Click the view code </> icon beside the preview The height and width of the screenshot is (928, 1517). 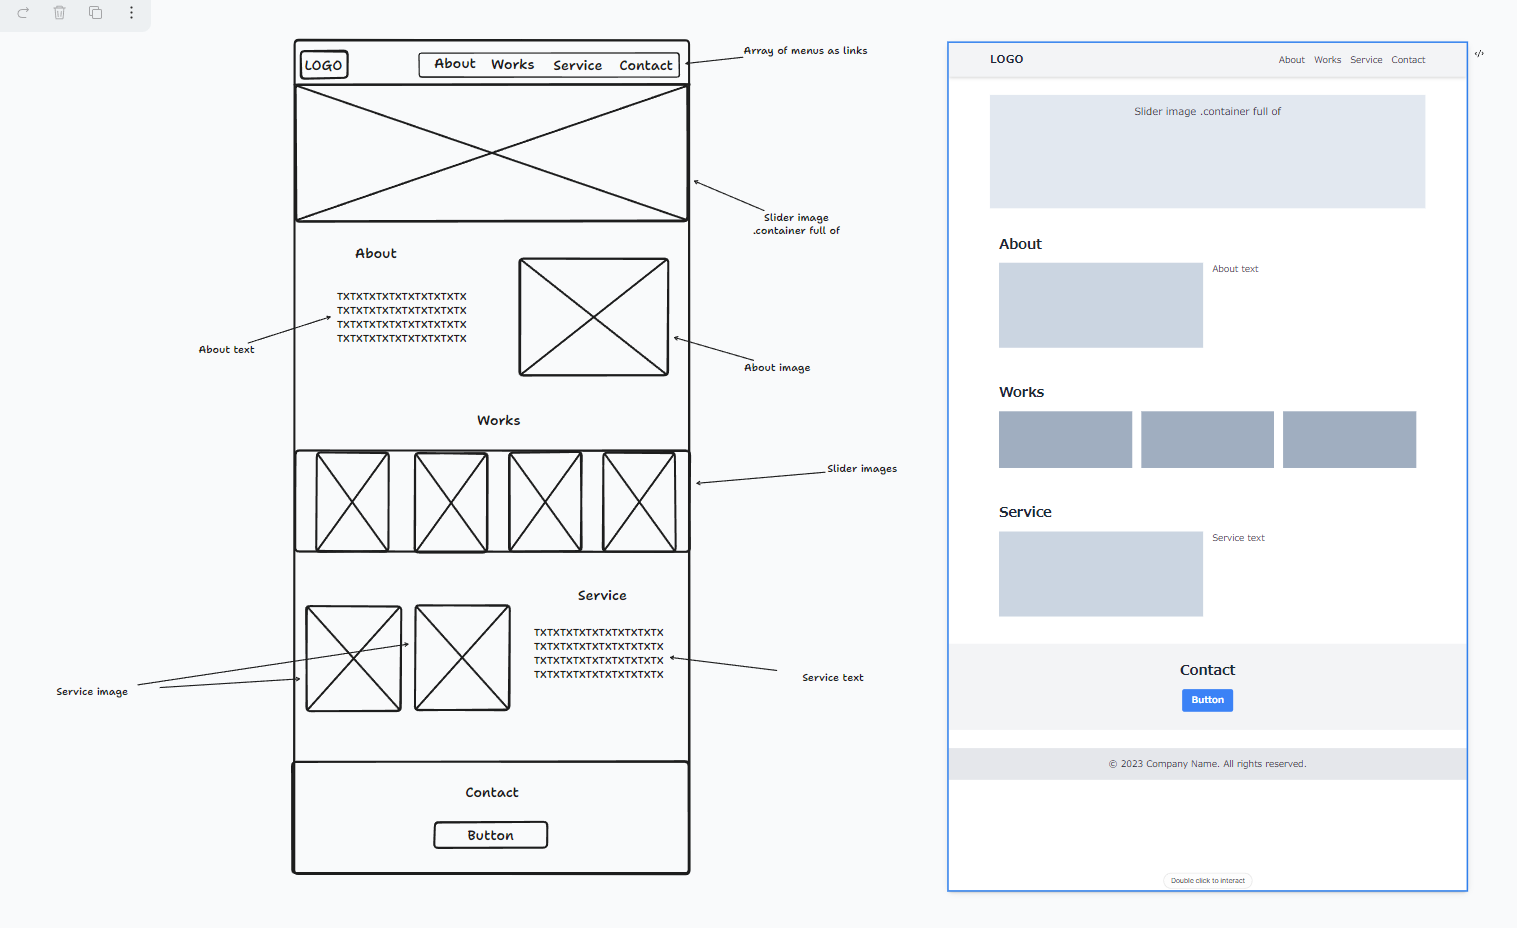point(1479,53)
